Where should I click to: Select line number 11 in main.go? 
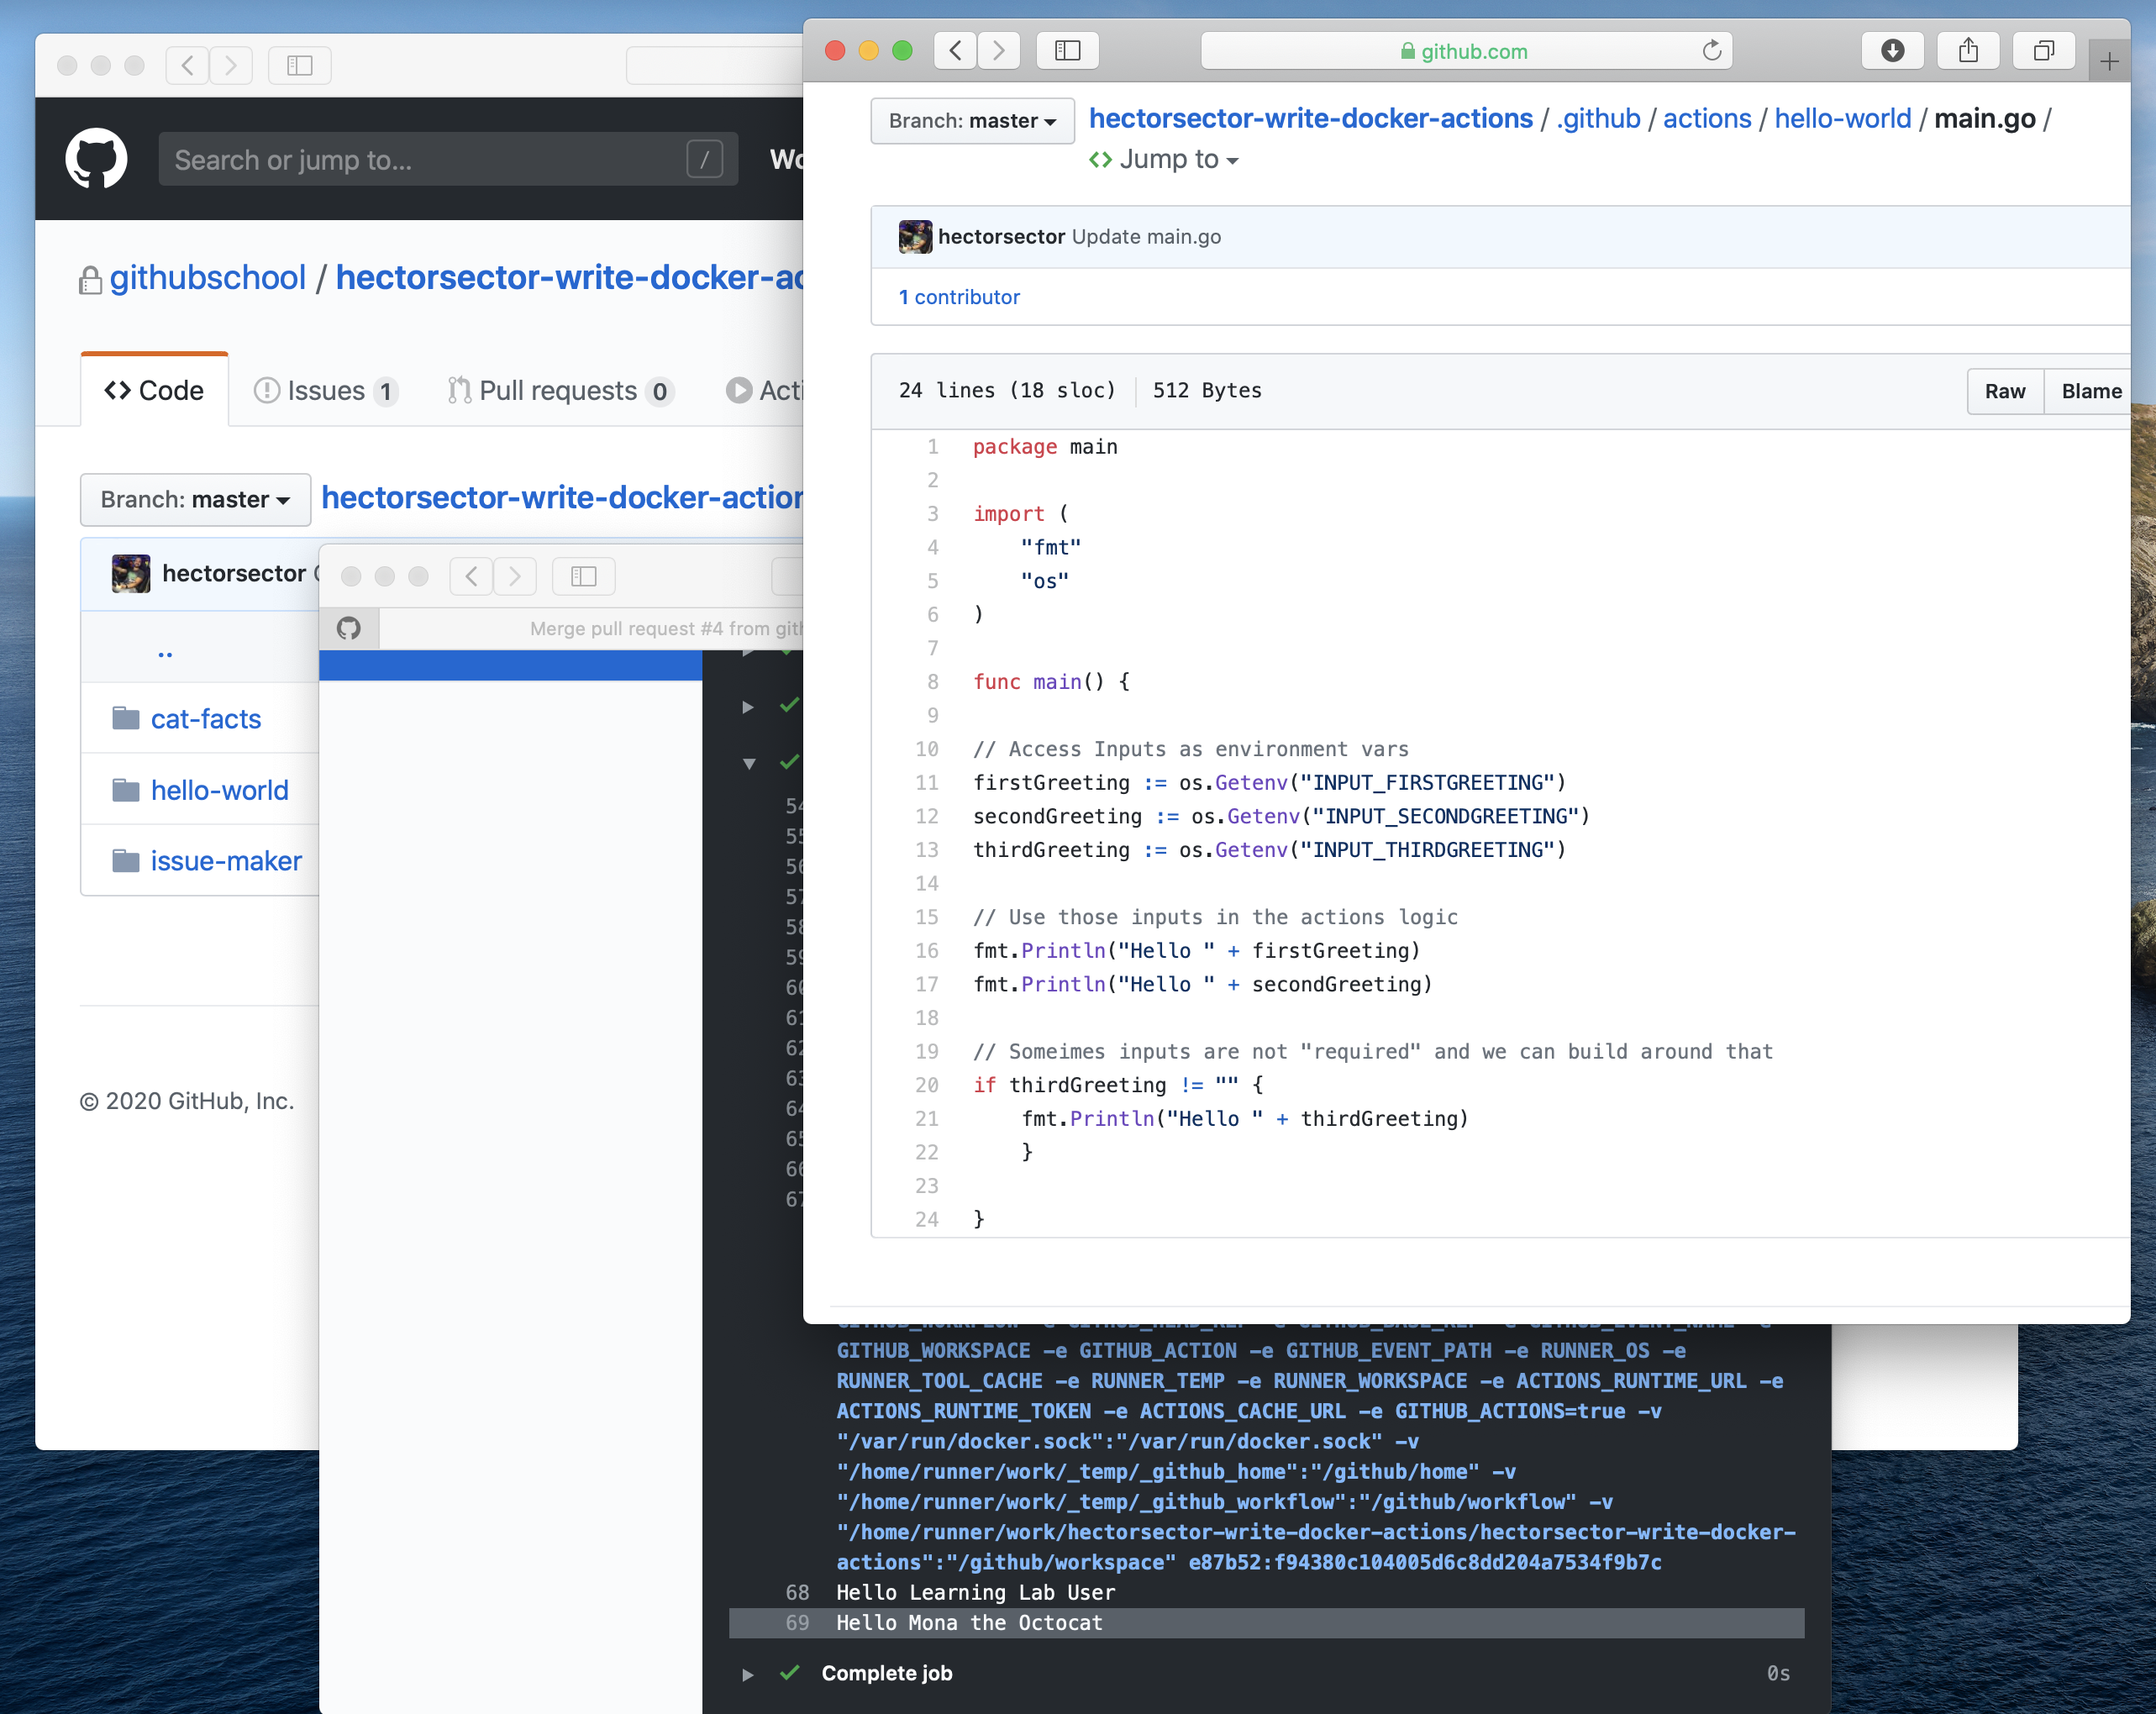927,783
